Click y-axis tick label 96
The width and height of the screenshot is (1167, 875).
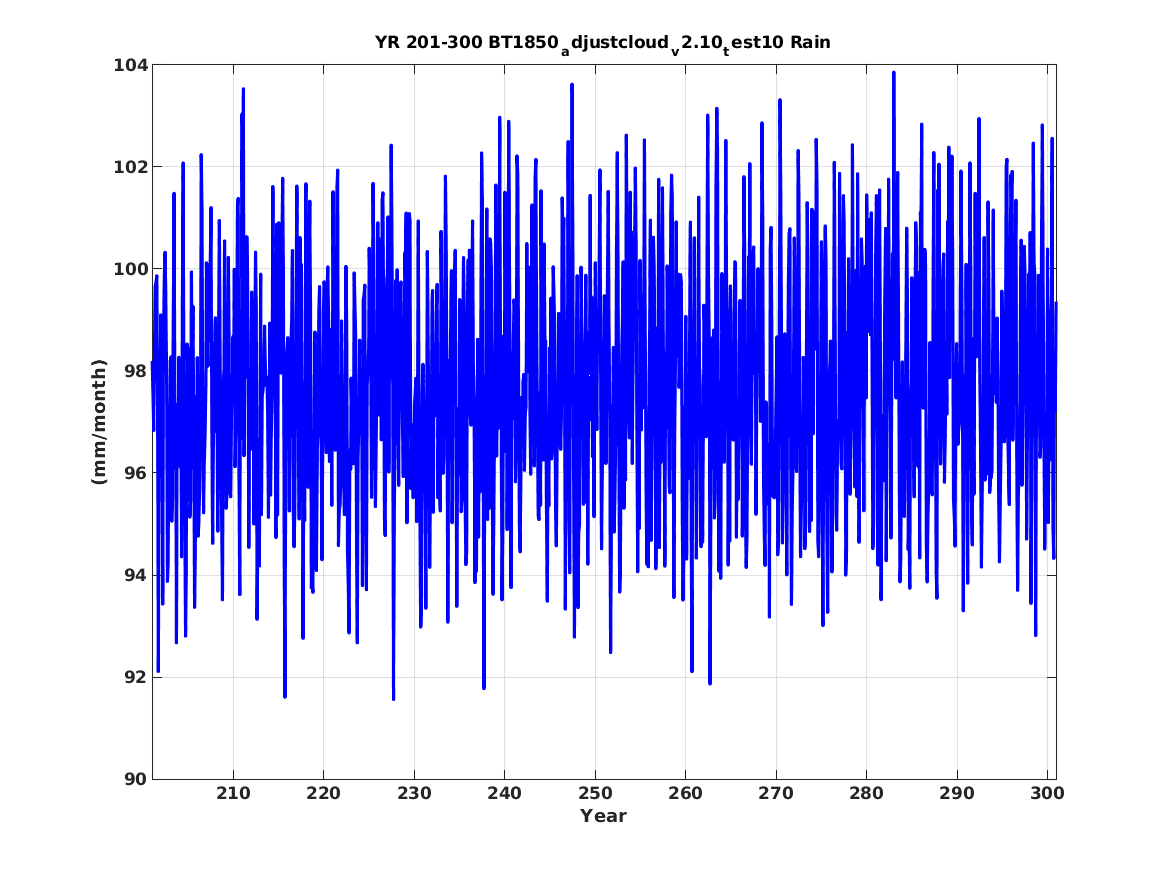[135, 473]
